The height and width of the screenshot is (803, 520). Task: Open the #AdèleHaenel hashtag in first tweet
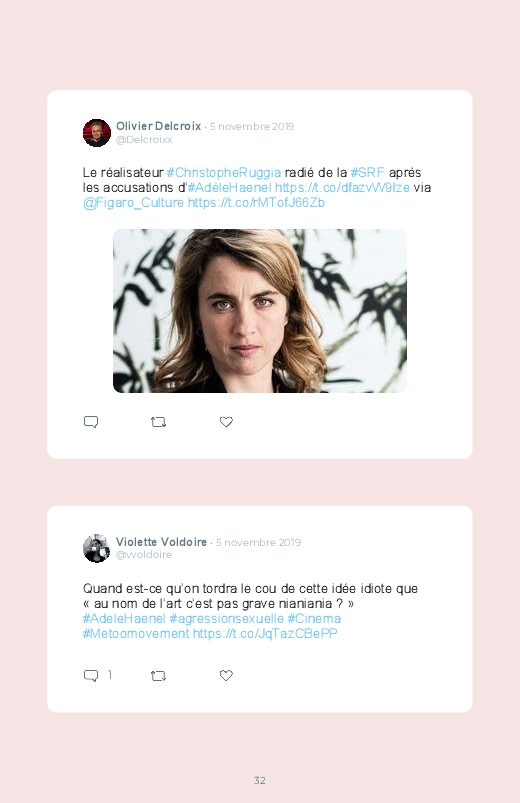click(x=230, y=187)
